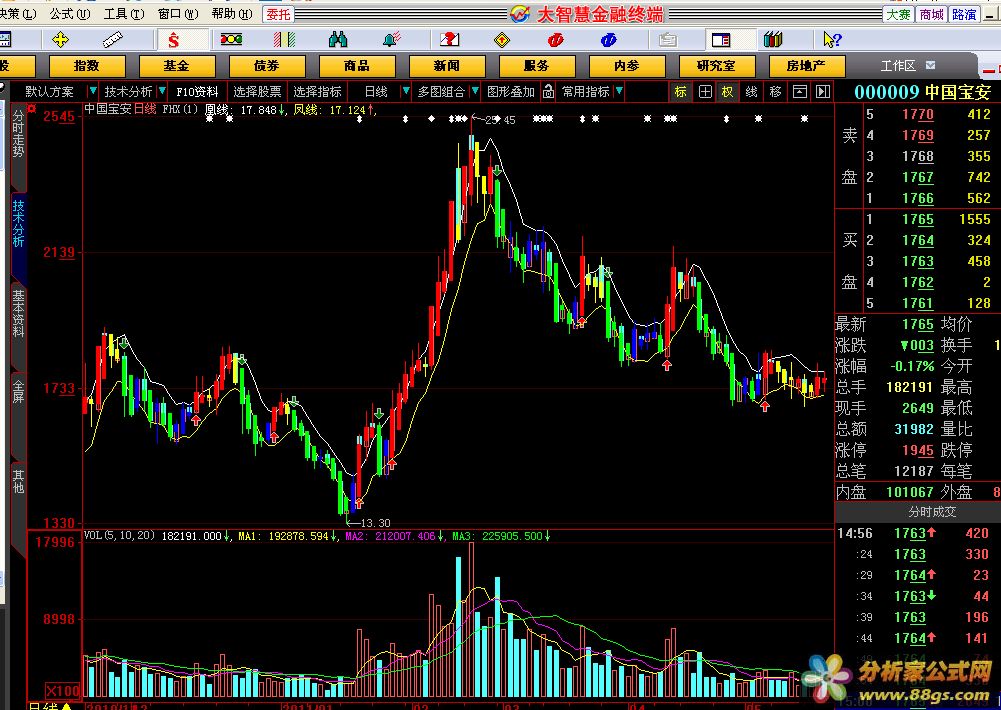The height and width of the screenshot is (710, 1001).
Task: Click the grid crosshair icon in chart toolbar
Action: pyautogui.click(x=705, y=92)
